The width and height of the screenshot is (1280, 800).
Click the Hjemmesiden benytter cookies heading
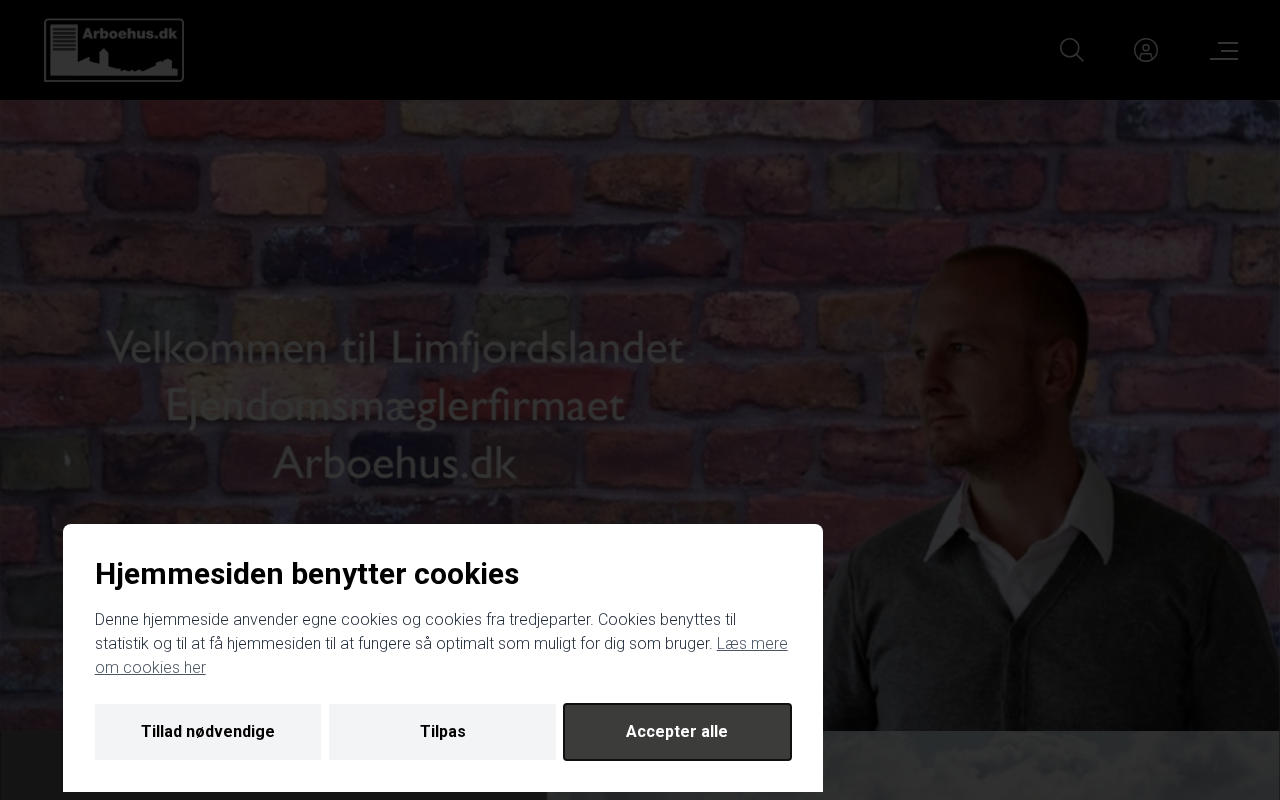307,574
